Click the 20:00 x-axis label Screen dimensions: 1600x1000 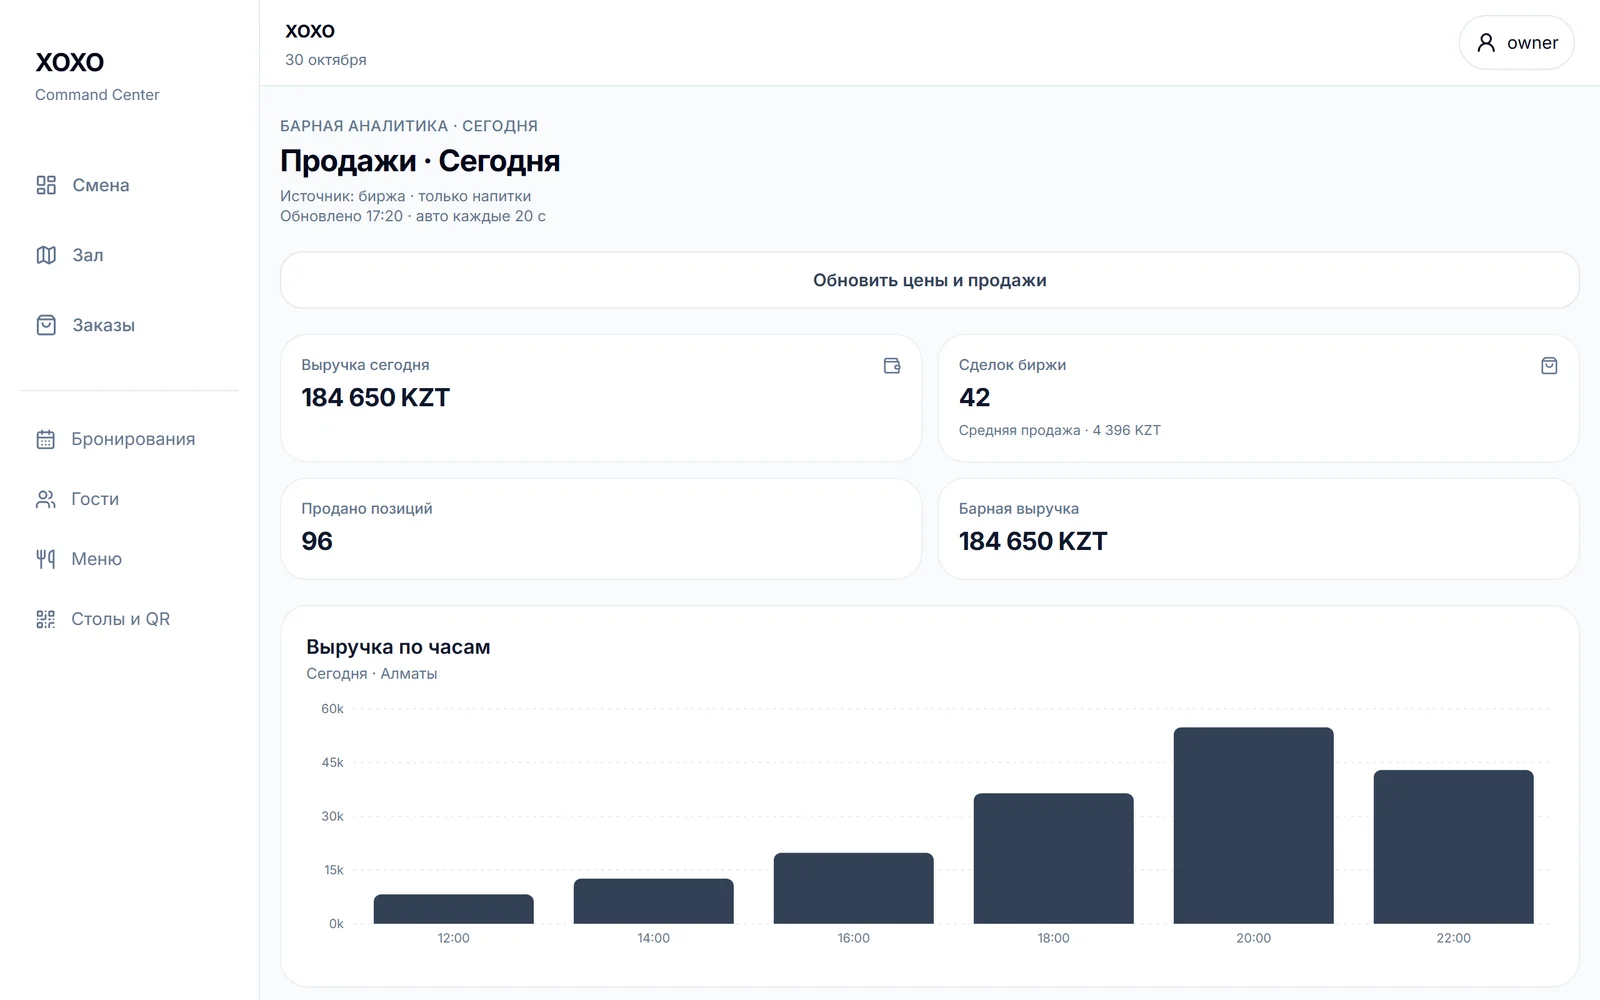(x=1254, y=938)
